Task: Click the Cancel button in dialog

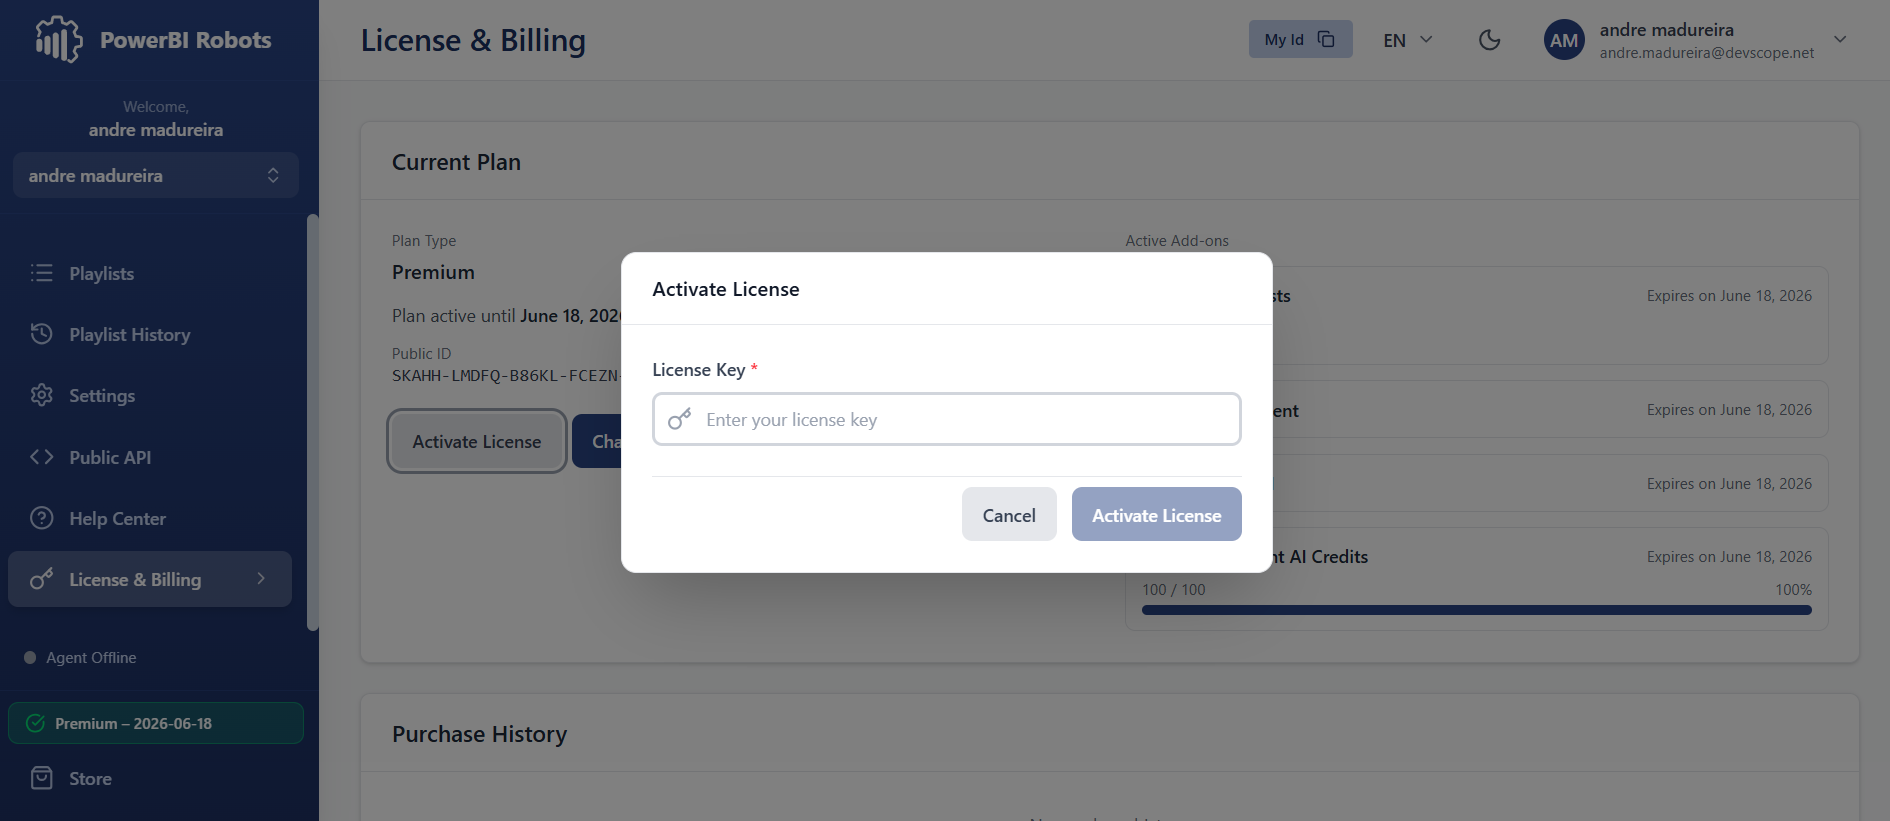Action: click(1009, 515)
